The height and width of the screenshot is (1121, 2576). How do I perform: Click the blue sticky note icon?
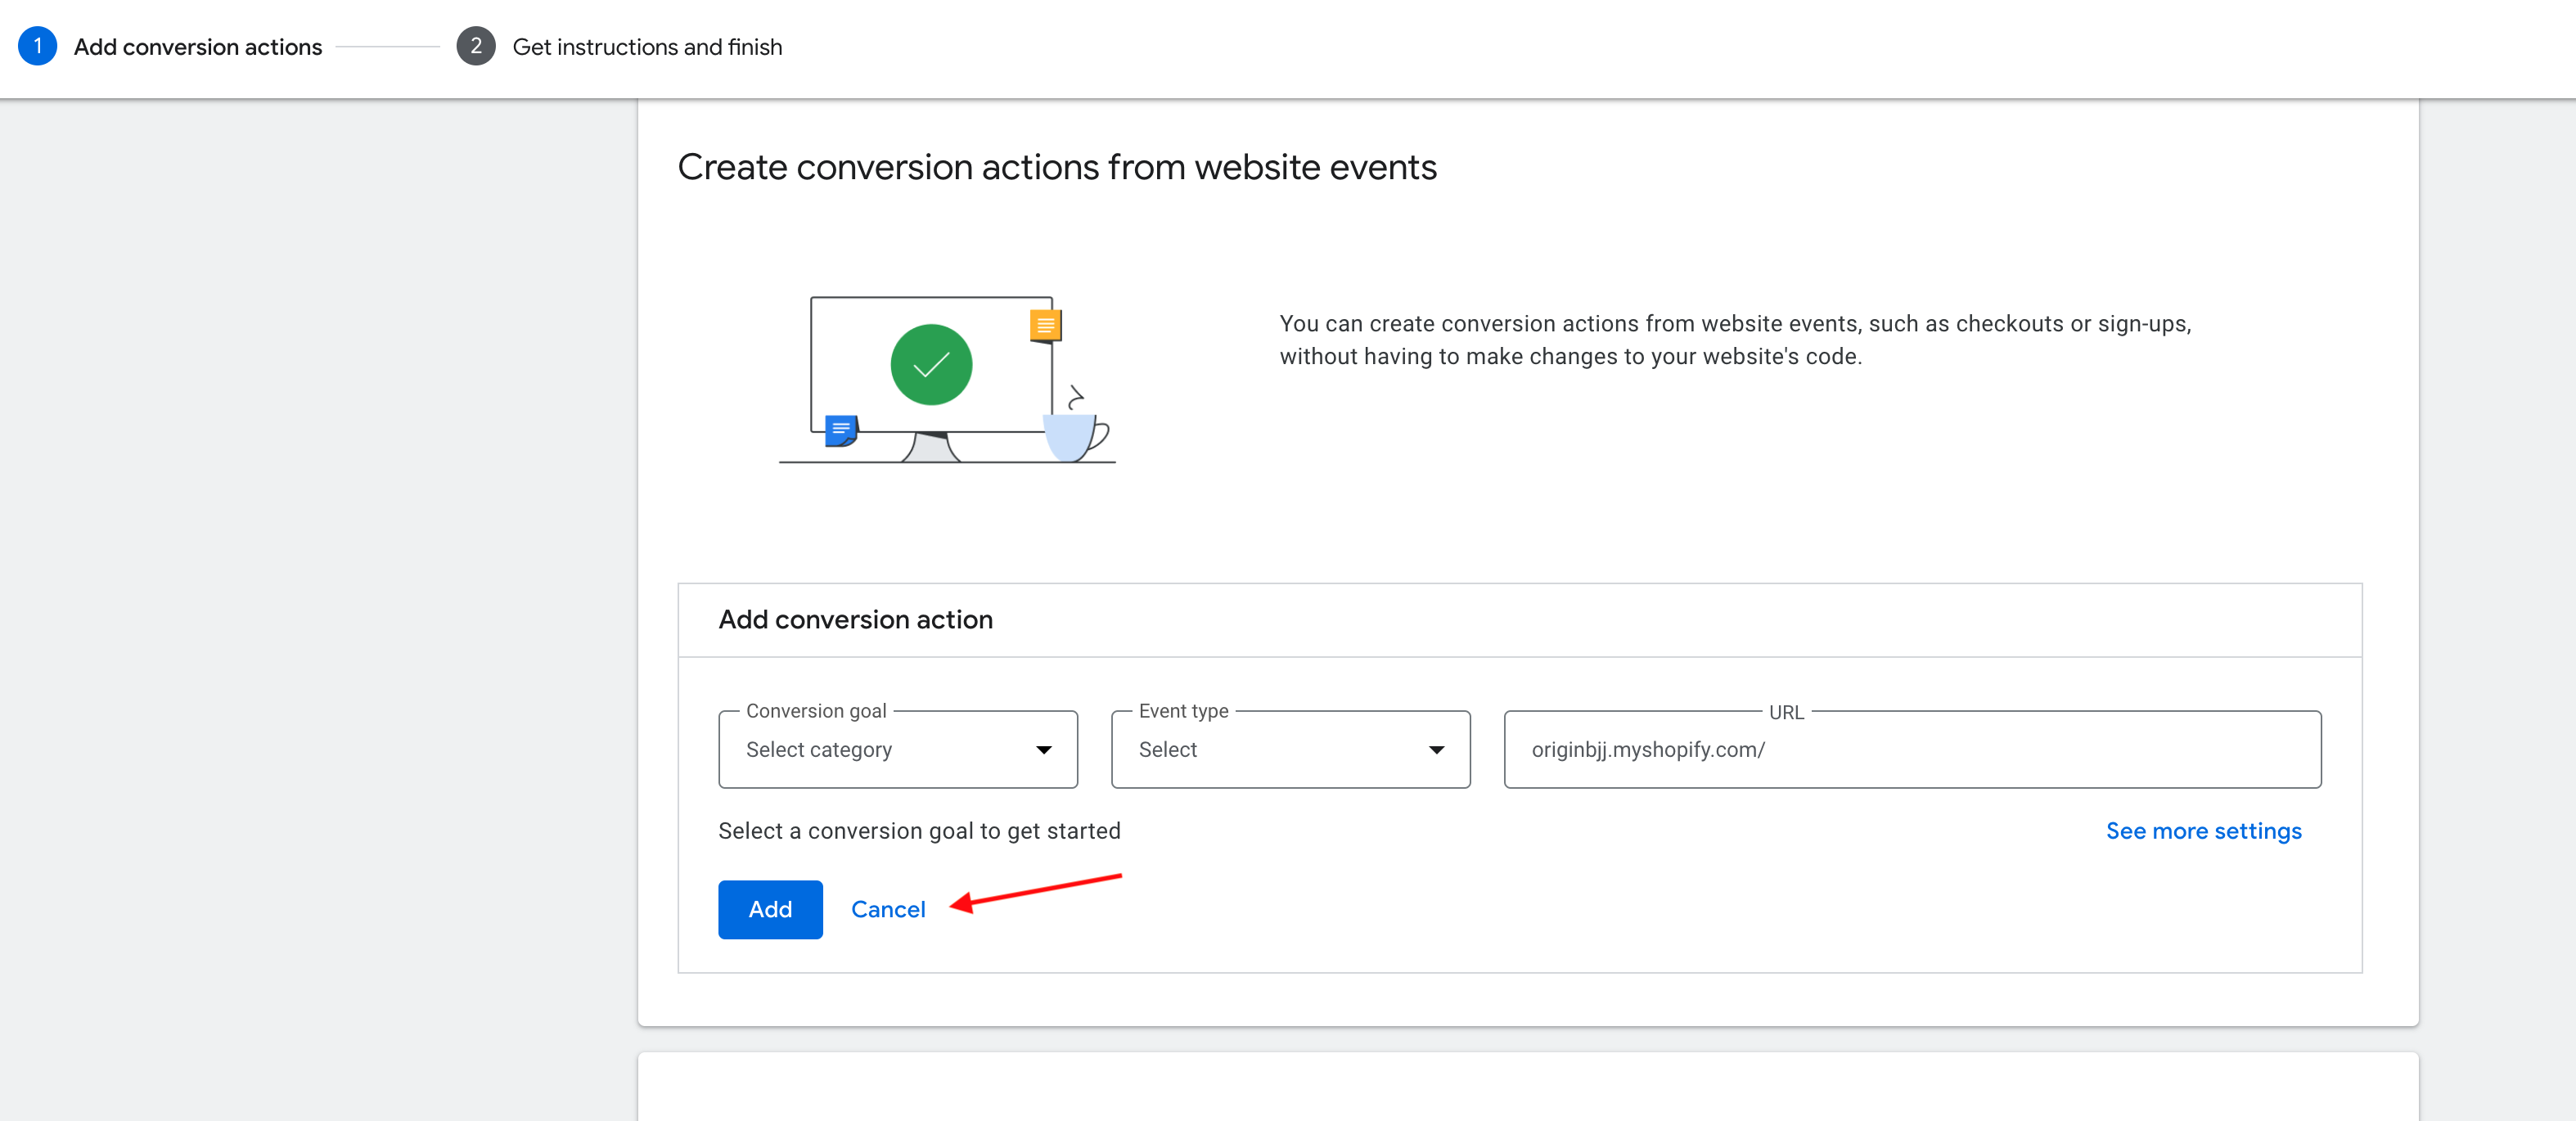(840, 430)
